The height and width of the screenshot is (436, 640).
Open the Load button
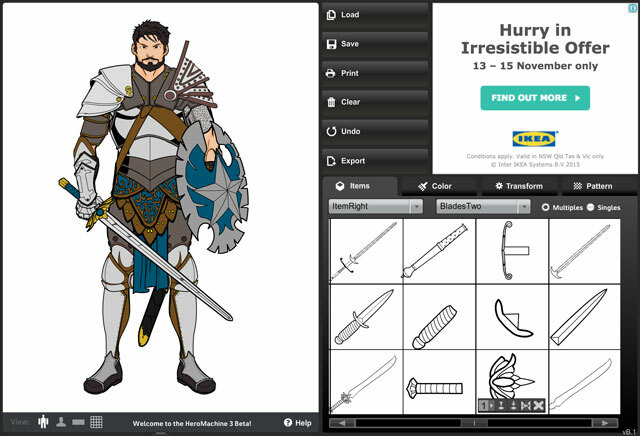tap(375, 15)
